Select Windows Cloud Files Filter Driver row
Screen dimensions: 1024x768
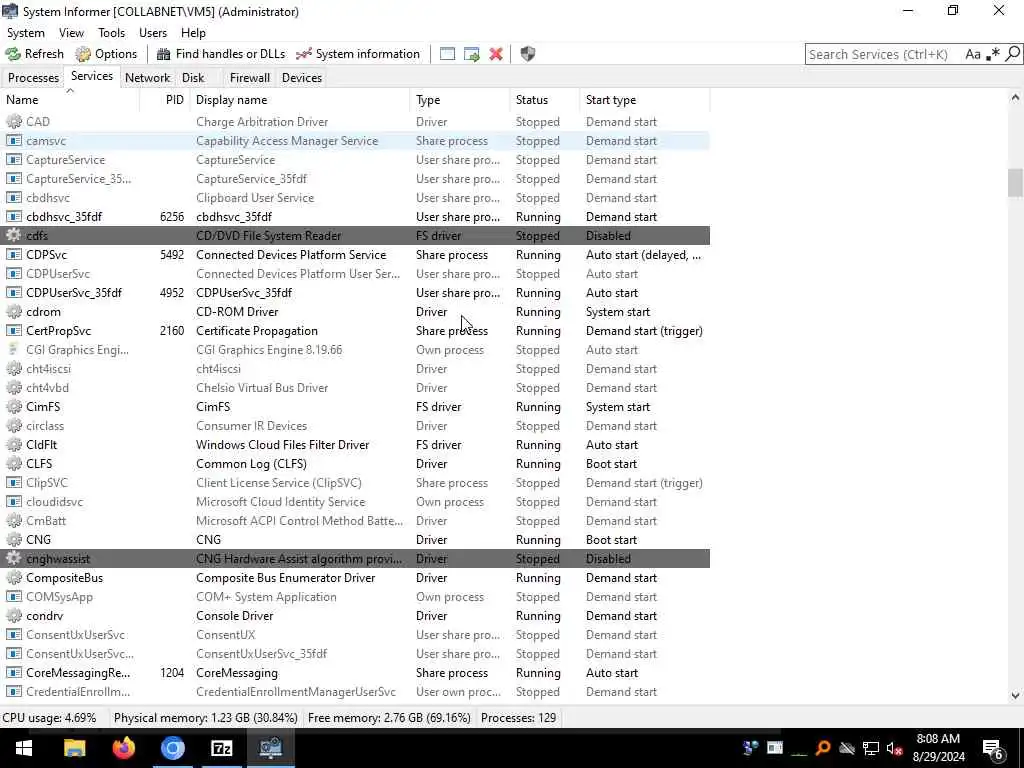[355, 445]
